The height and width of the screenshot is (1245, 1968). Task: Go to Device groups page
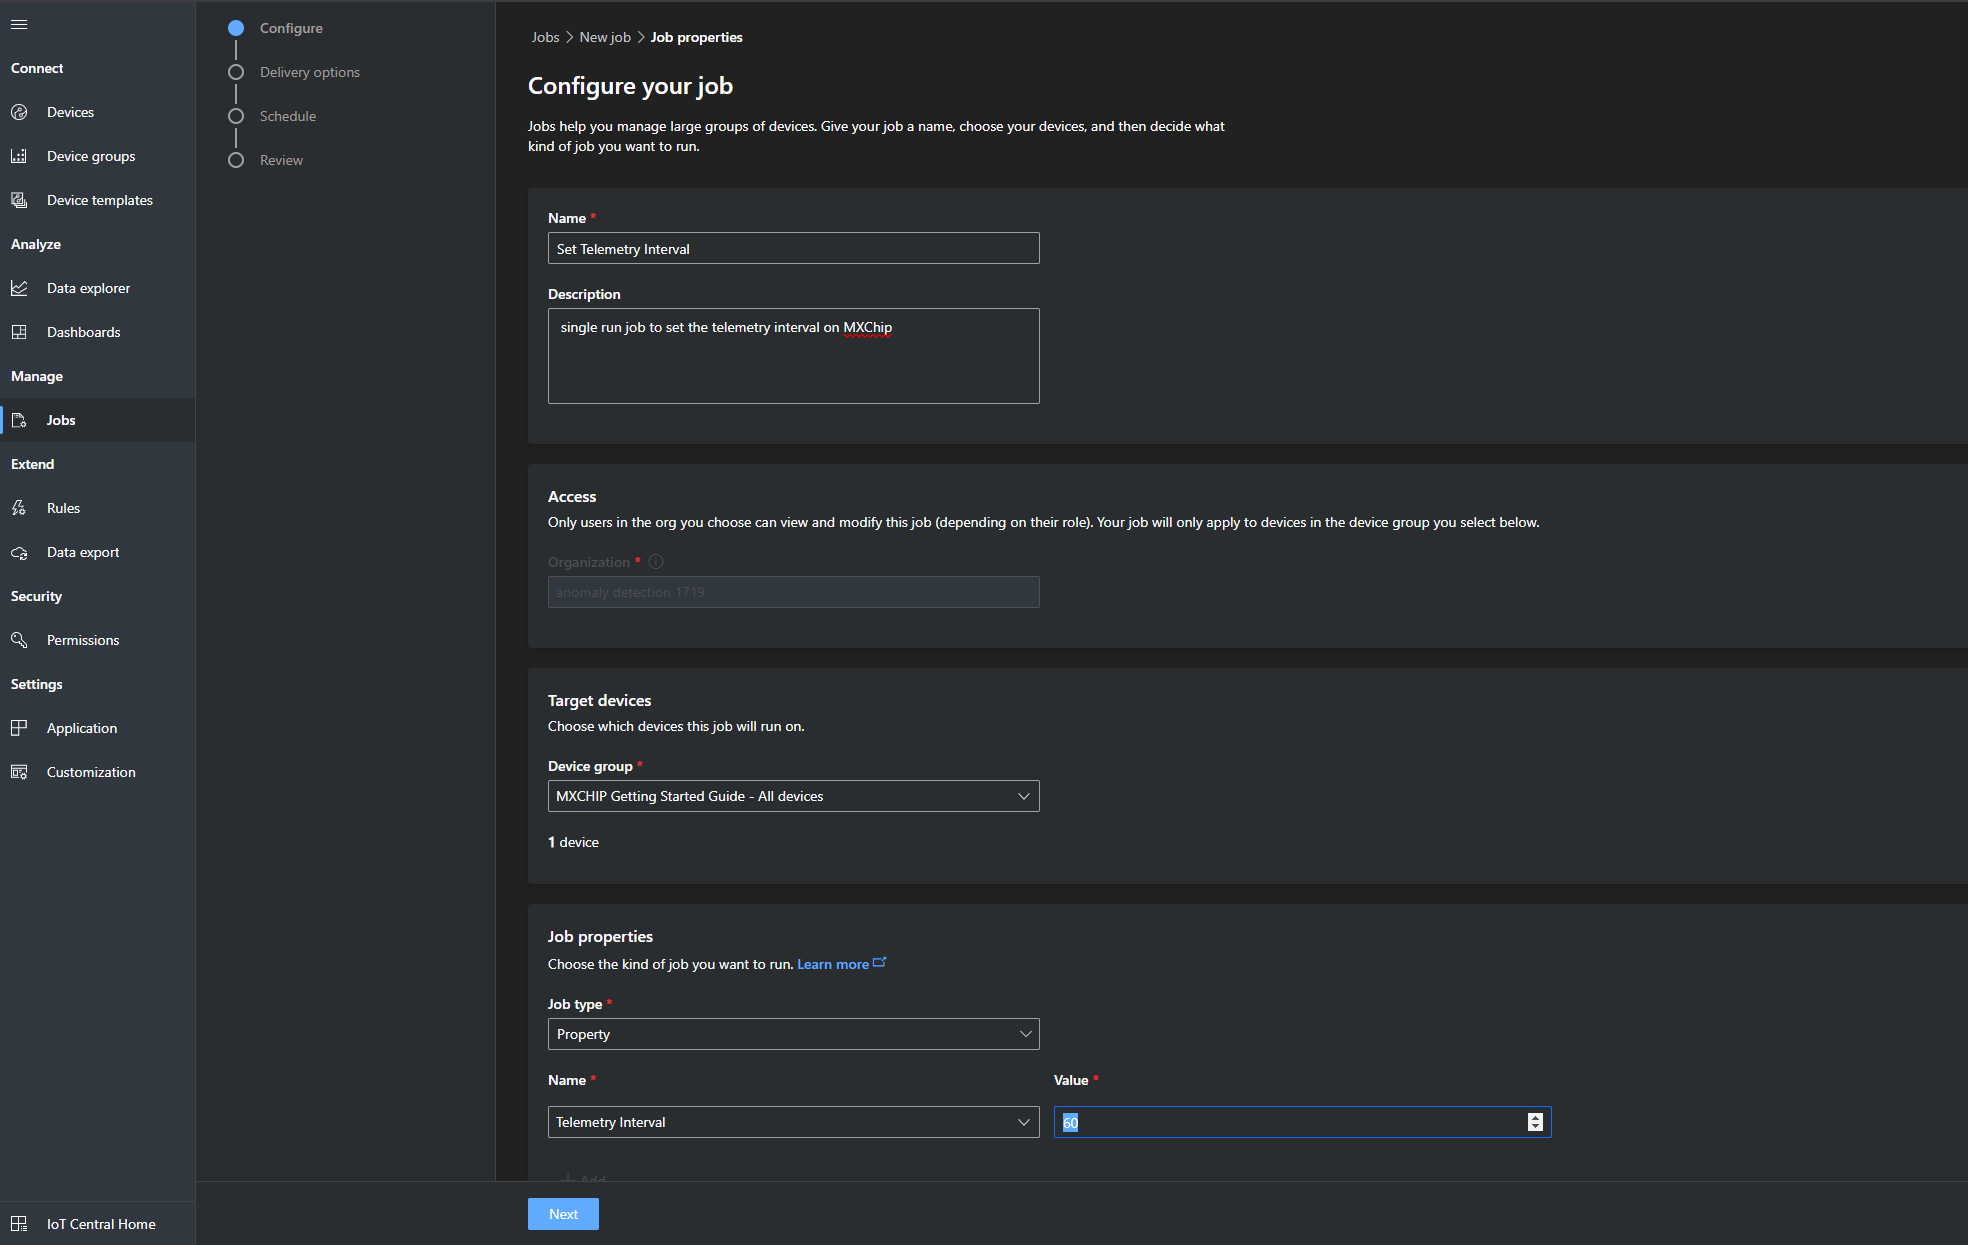(x=91, y=156)
